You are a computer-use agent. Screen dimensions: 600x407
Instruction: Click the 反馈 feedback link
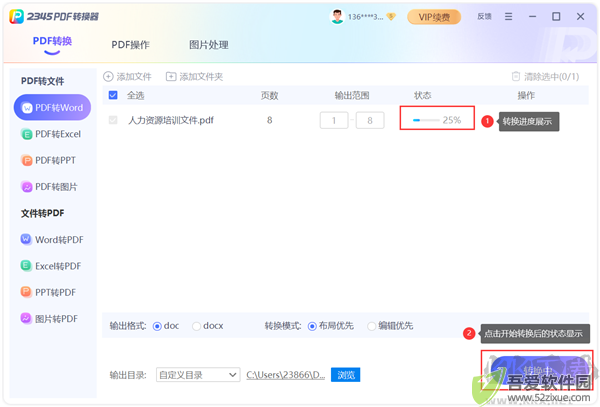point(484,16)
